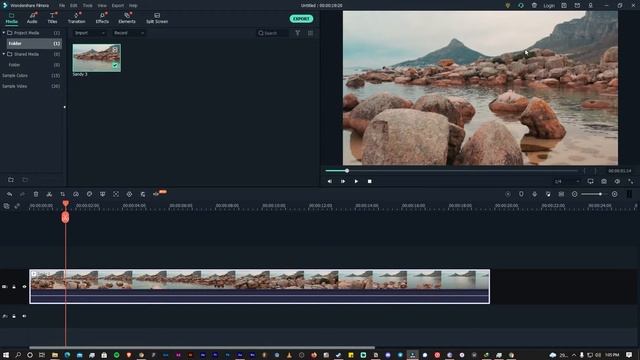Split the clip with the scissors icon

[49, 194]
